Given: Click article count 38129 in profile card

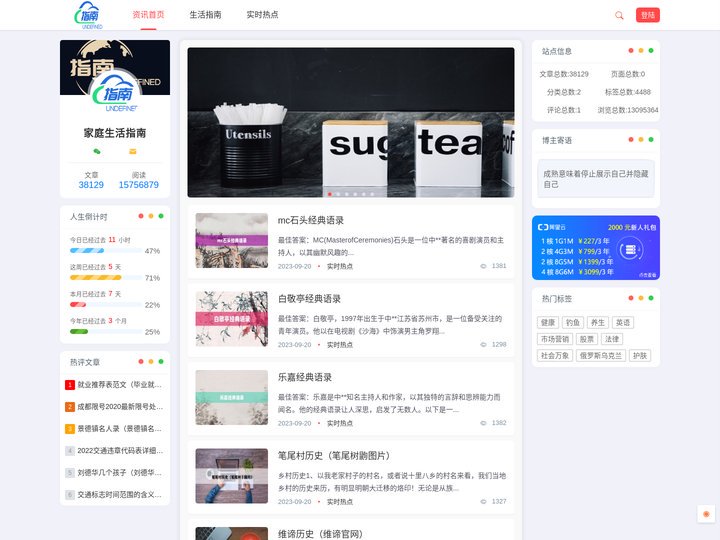Looking at the screenshot, I should pyautogui.click(x=91, y=185).
